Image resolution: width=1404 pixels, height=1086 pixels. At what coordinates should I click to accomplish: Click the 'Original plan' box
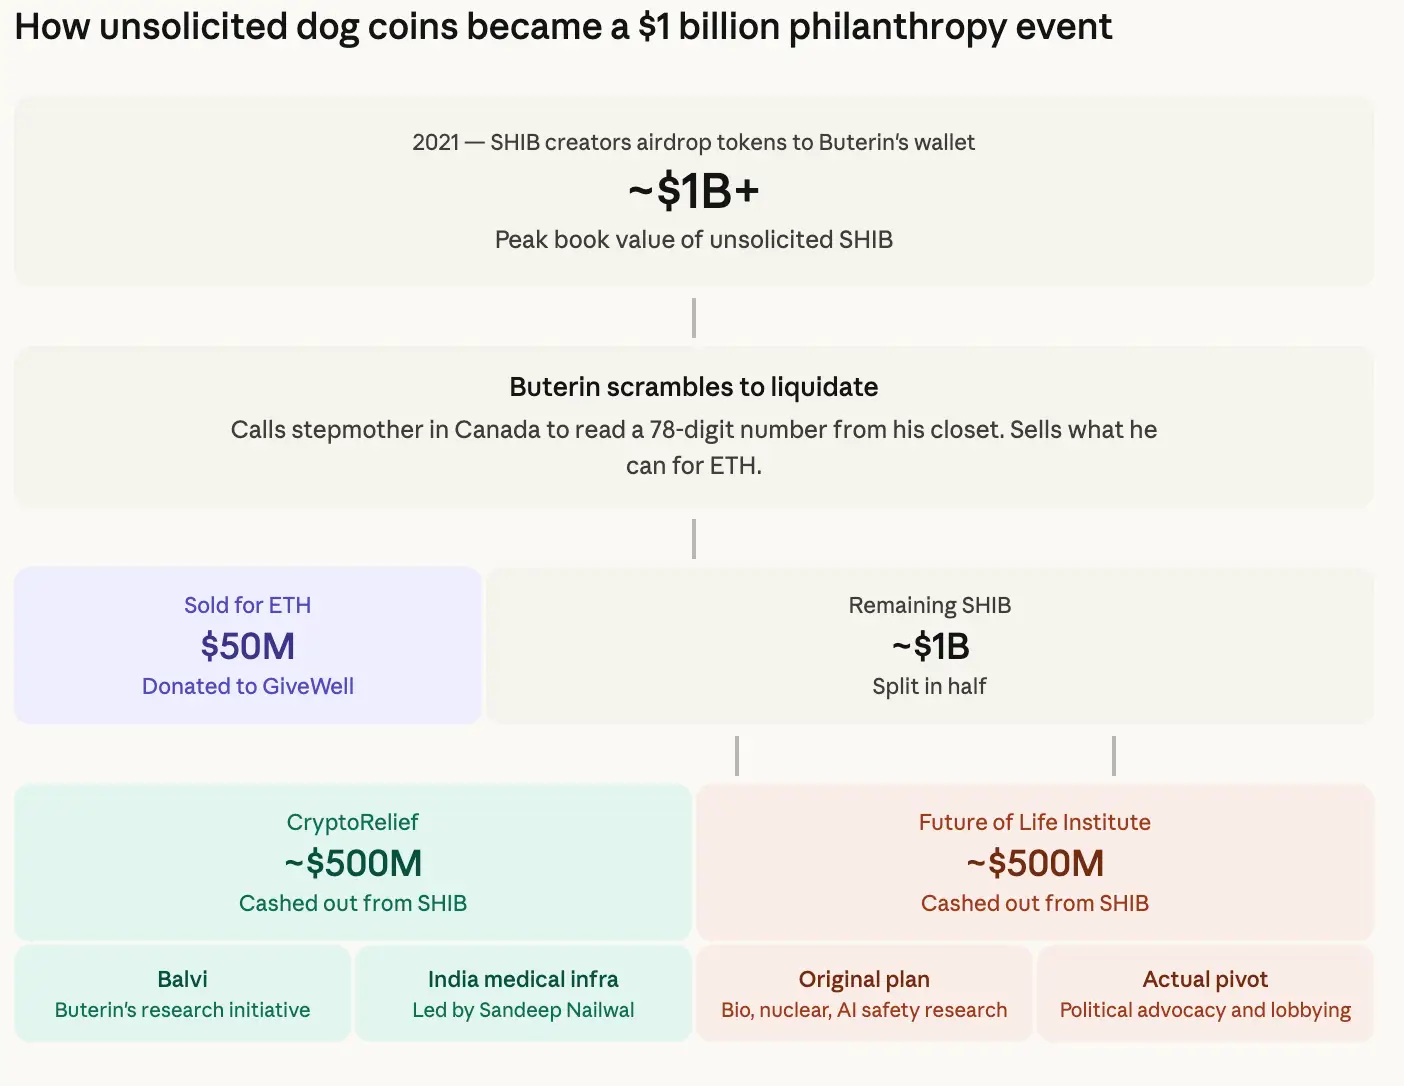864,994
